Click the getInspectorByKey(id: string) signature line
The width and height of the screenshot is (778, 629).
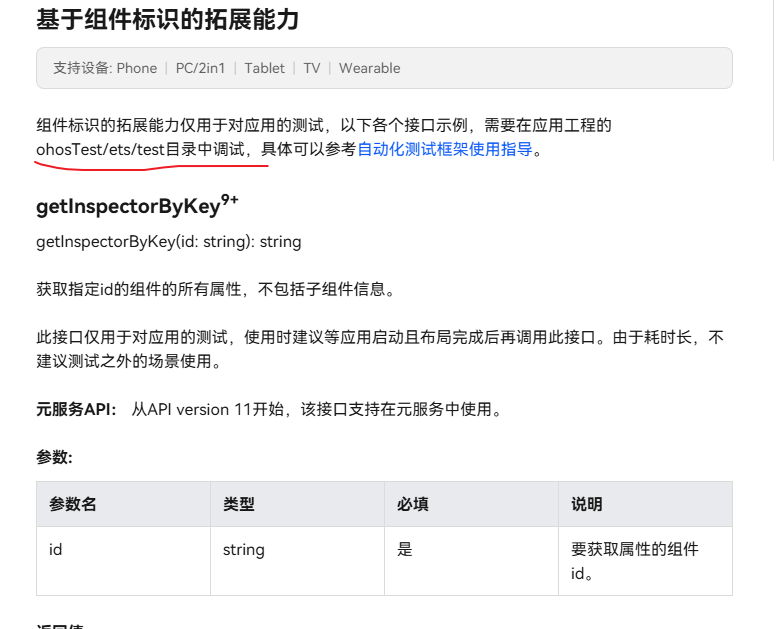click(x=168, y=241)
